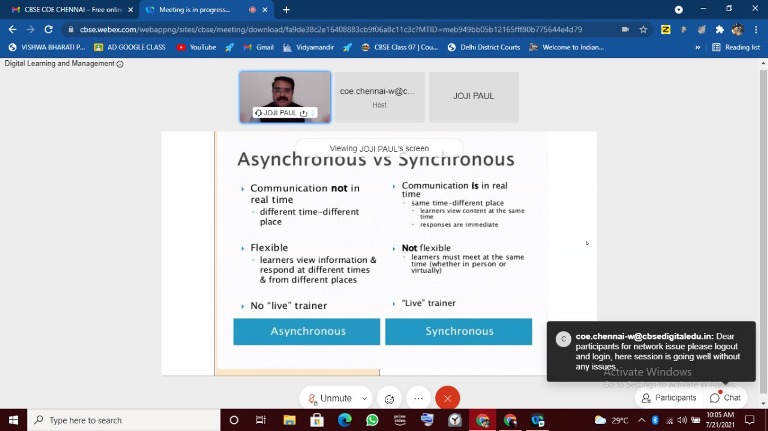Open the Chat panel
Viewport: 768px width, 431px height.
(725, 397)
